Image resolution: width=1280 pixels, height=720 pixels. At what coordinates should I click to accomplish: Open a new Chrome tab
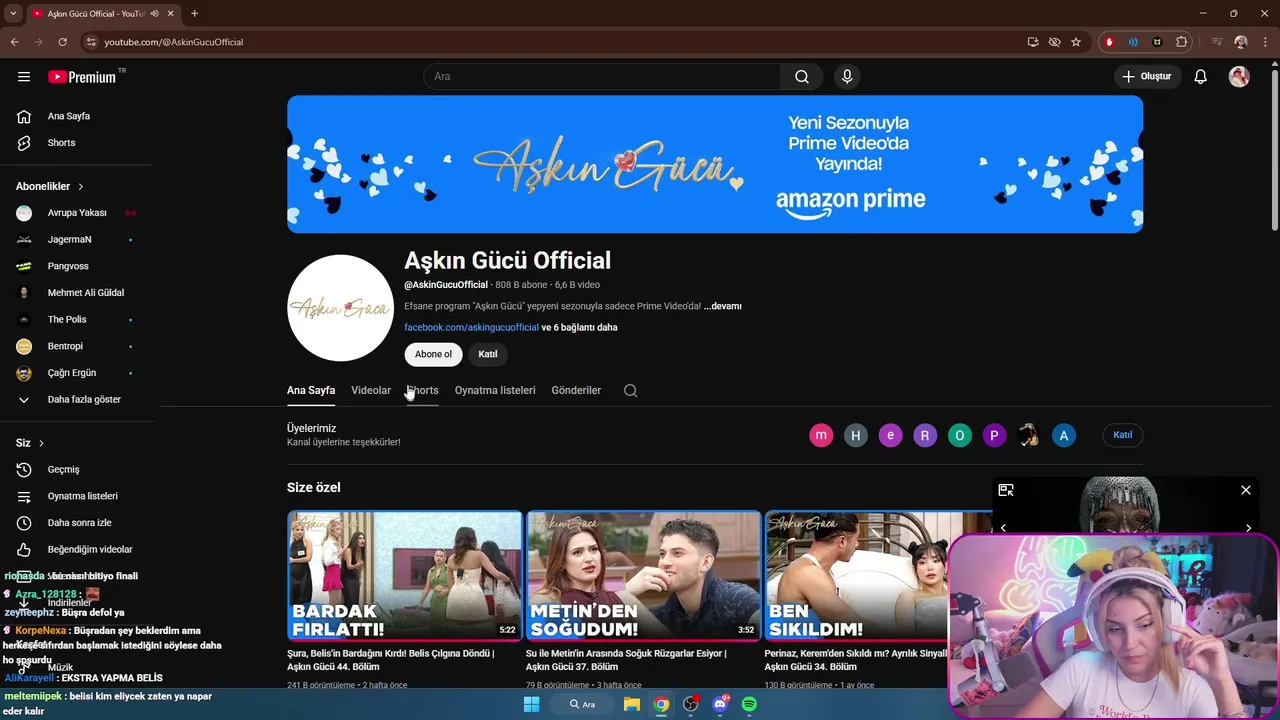pos(194,13)
